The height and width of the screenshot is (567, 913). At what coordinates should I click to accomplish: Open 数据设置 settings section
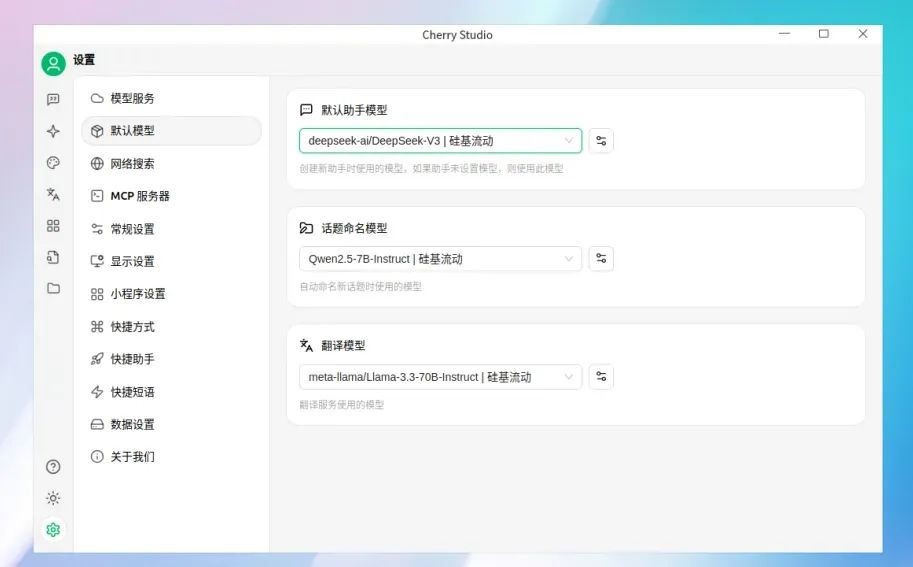pyautogui.click(x=171, y=424)
